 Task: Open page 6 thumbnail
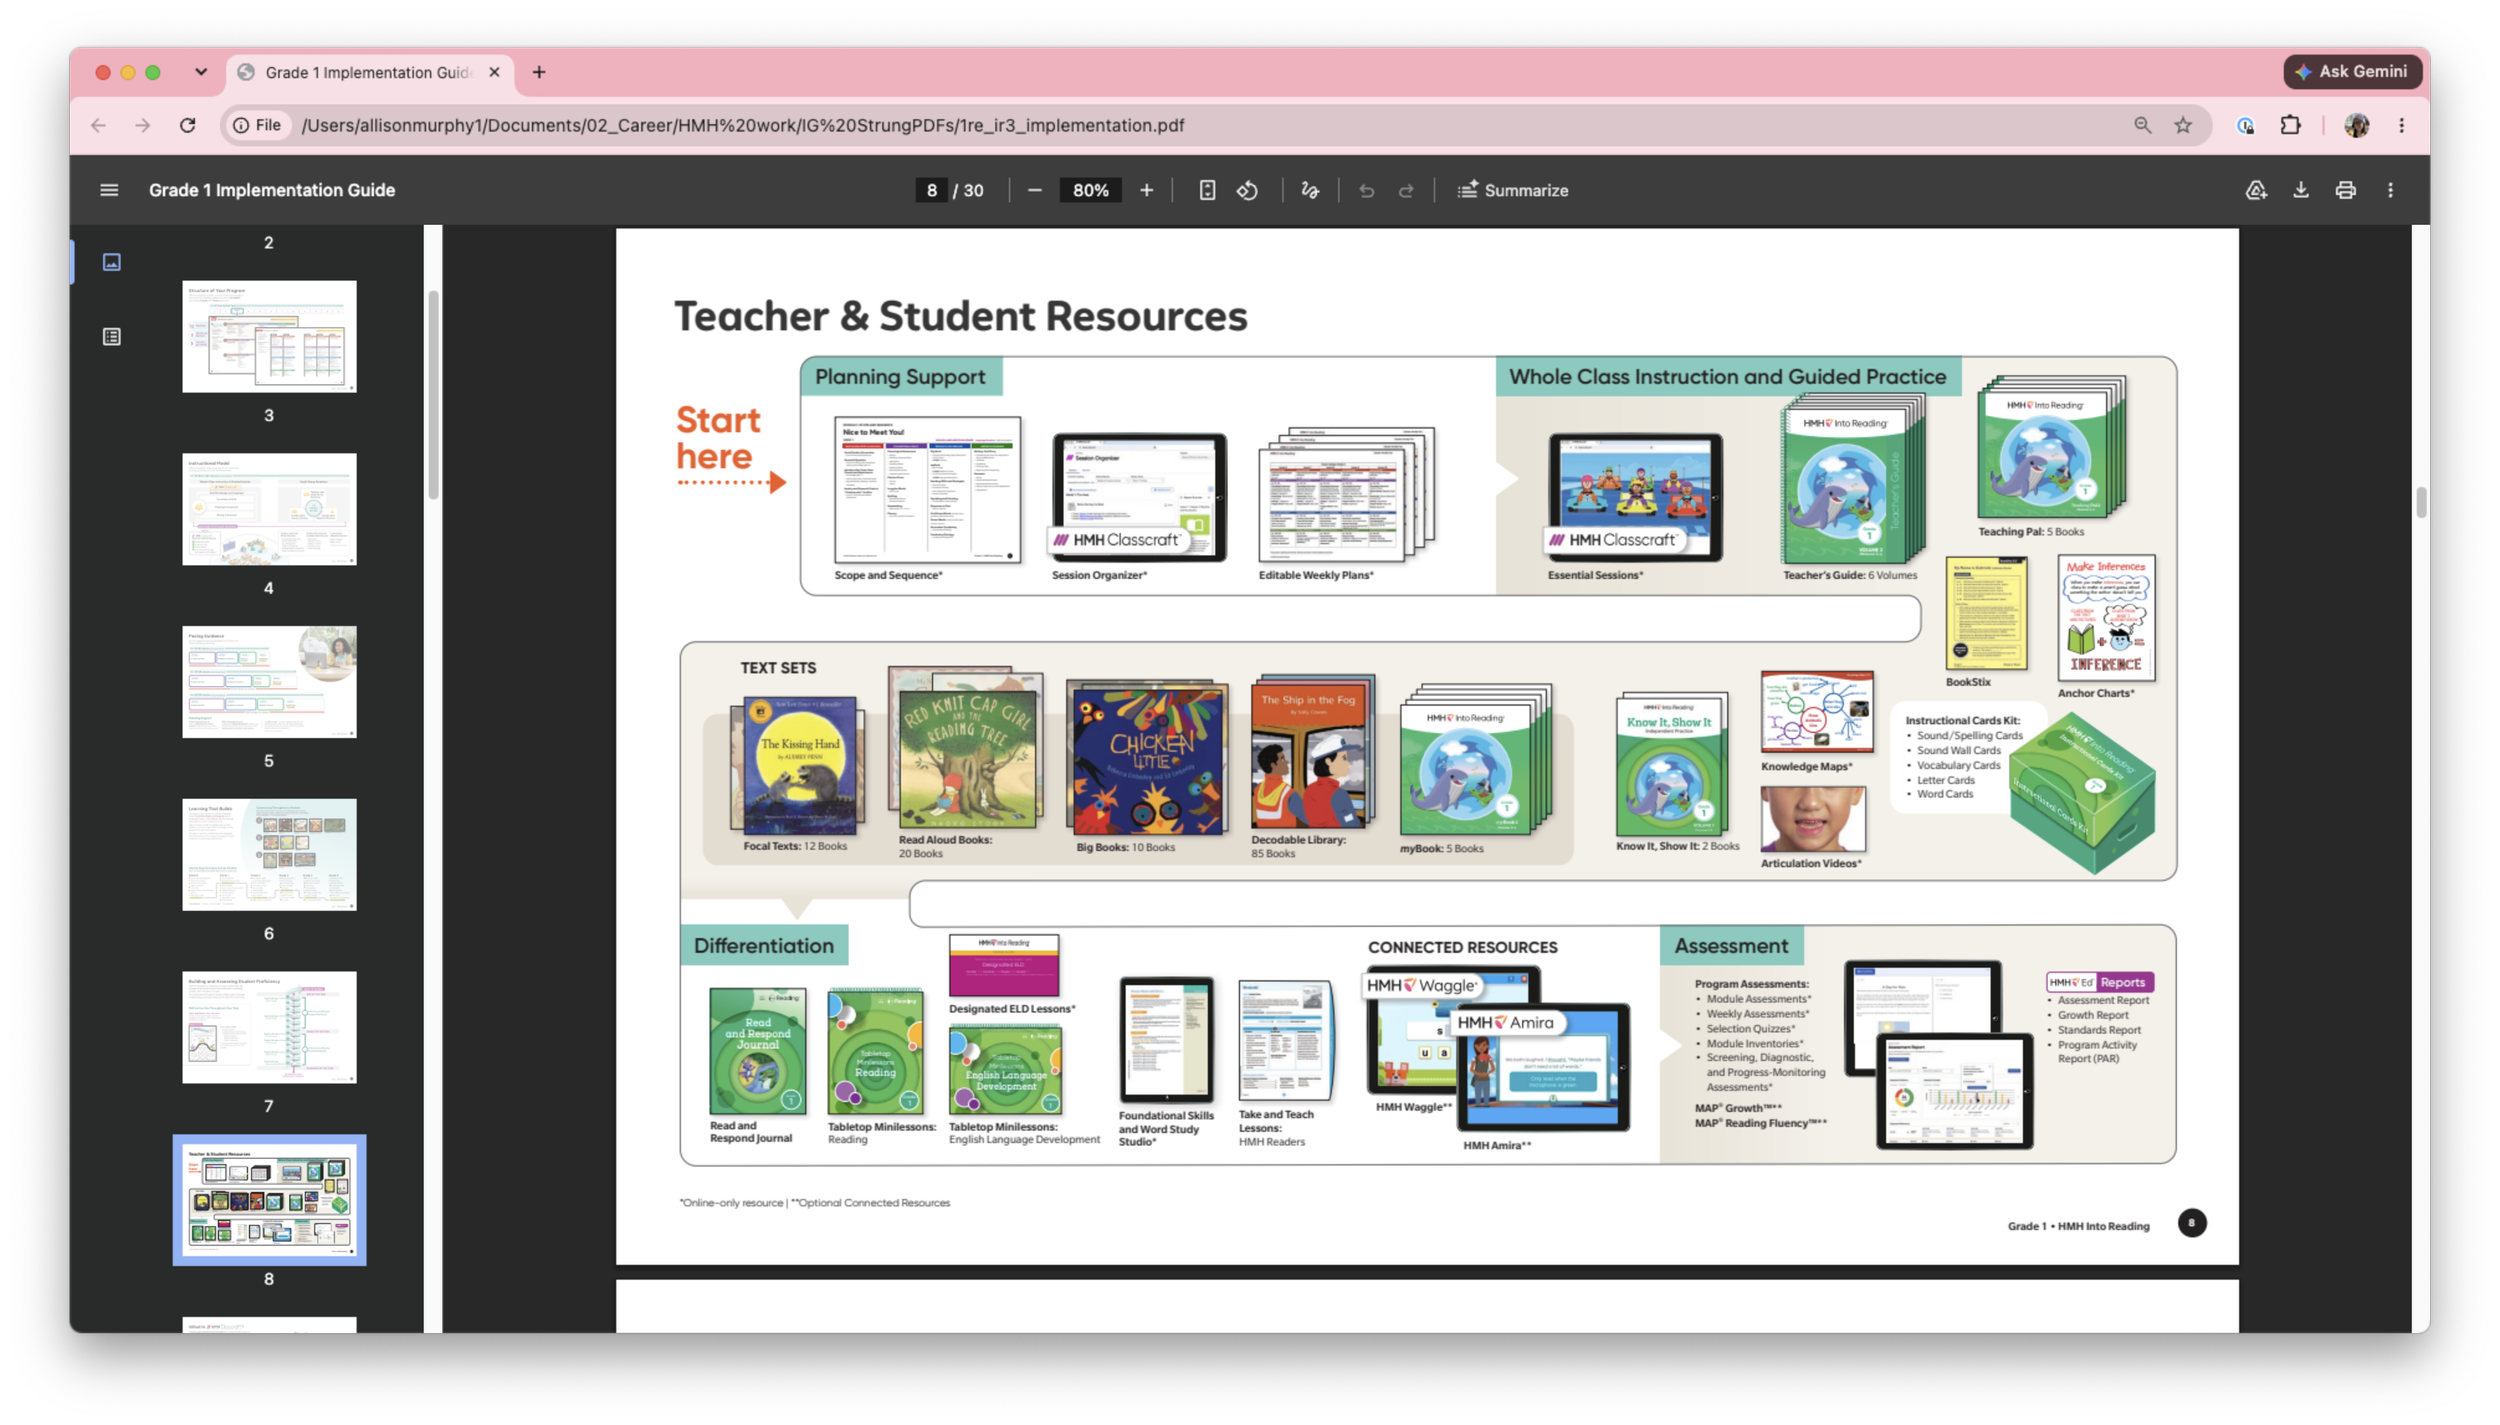[x=269, y=854]
